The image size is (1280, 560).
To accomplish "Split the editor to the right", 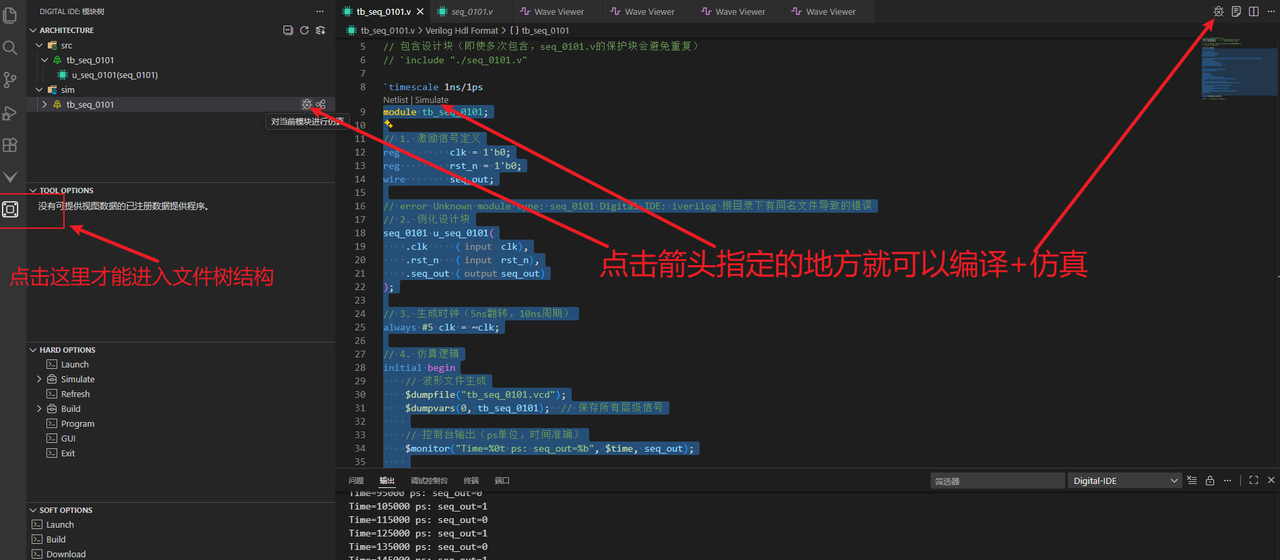I will [1254, 12].
